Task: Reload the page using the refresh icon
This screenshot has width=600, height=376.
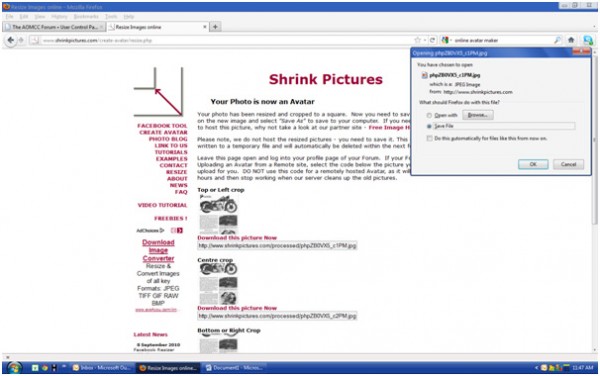Action: click(432, 40)
